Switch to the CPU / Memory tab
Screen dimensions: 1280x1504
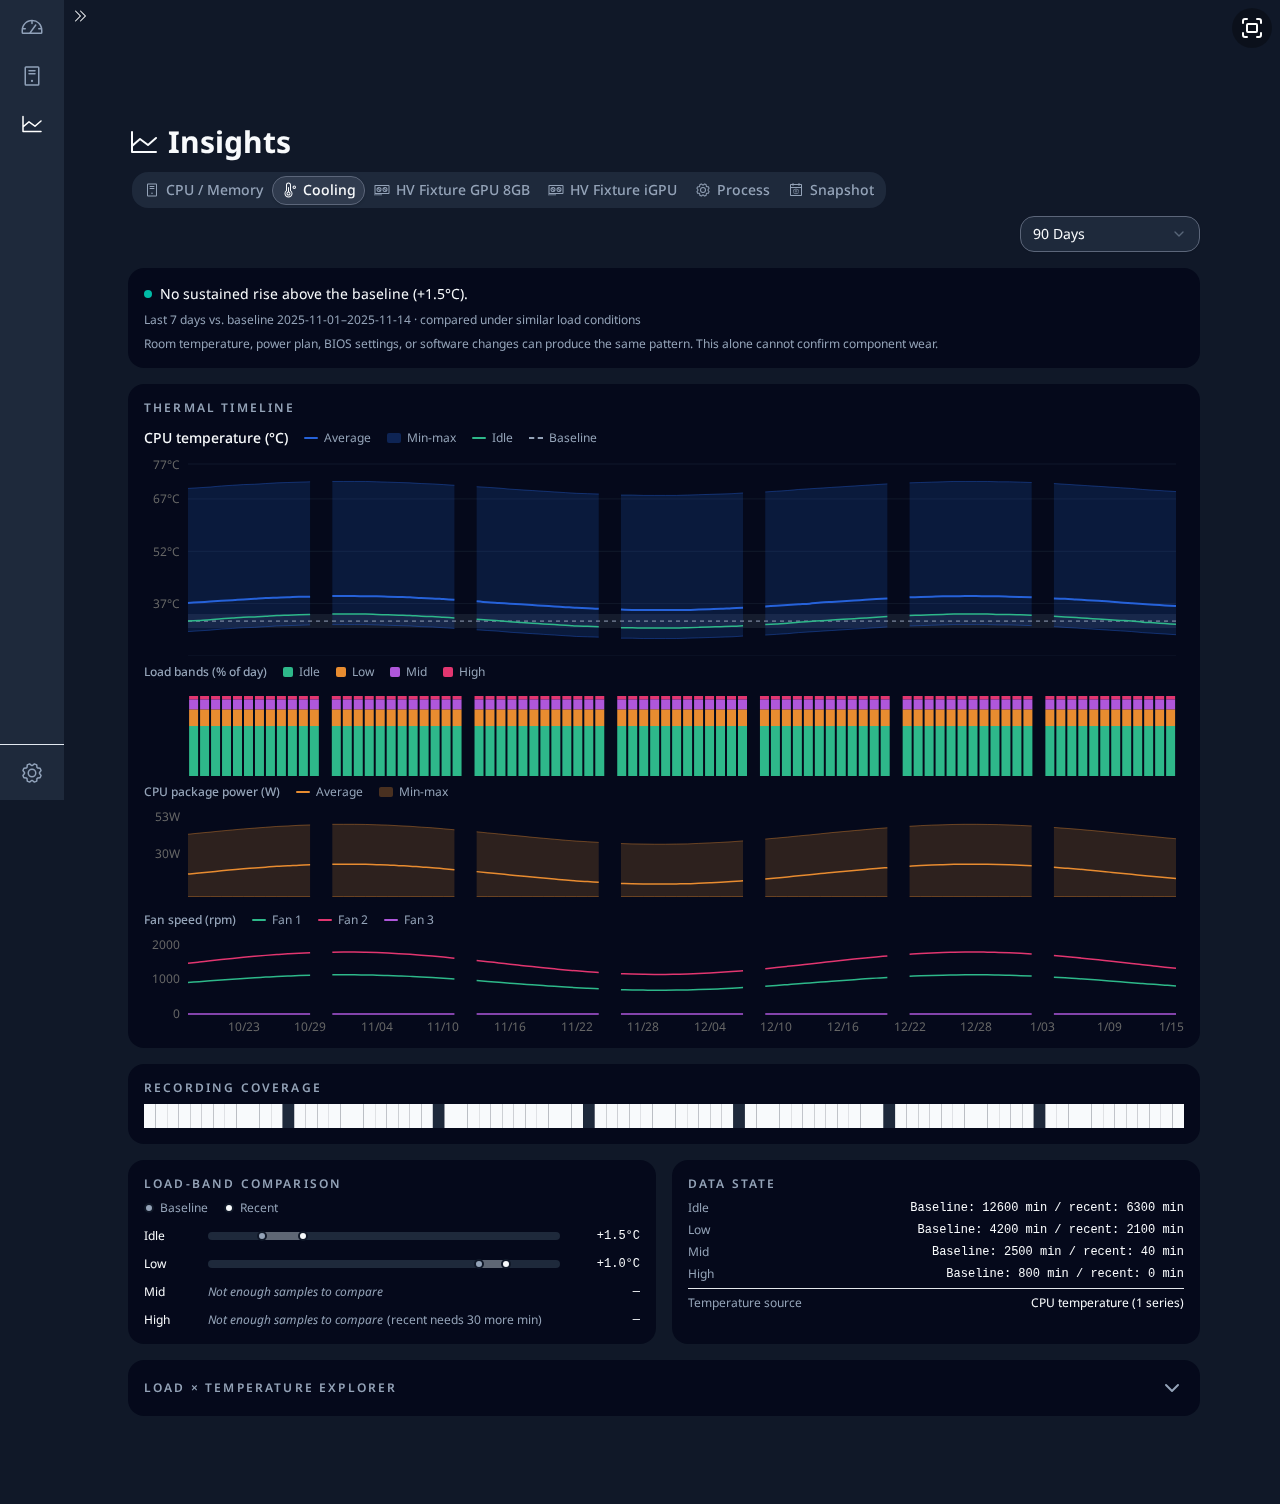[204, 190]
